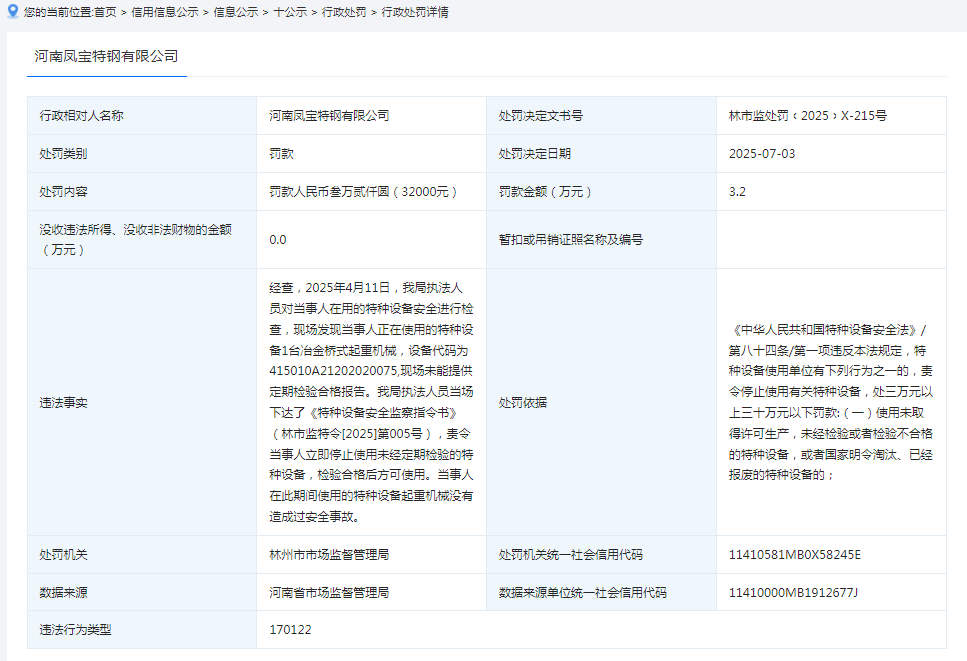967x661 pixels.
Task: Click 数据来源单位统一社会信用代码 label
Action: [583, 593]
